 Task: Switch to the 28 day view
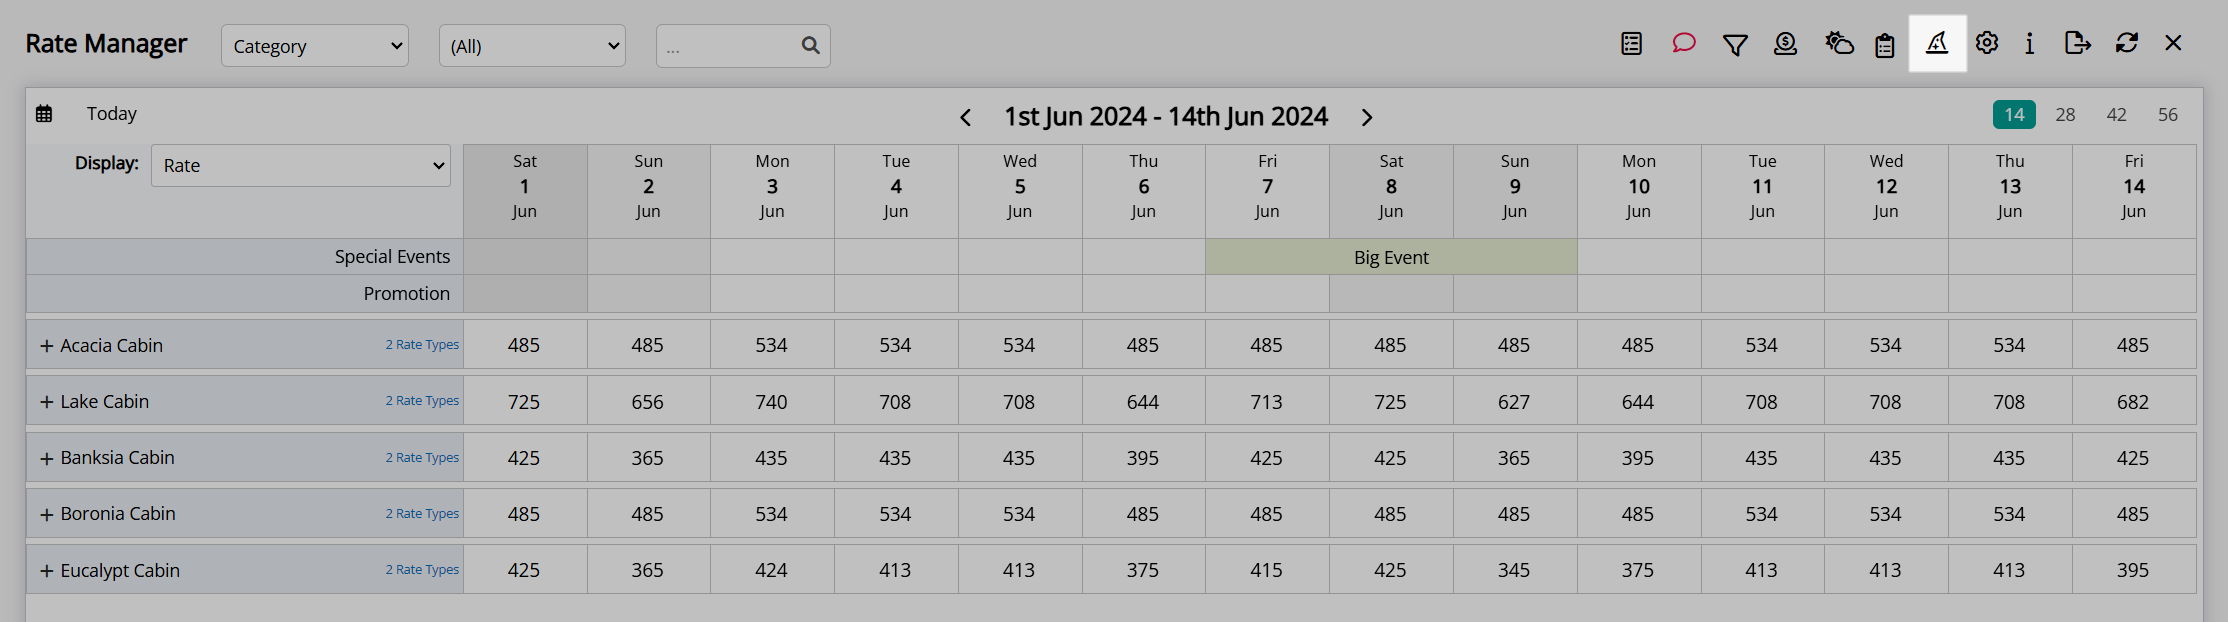click(x=2065, y=115)
